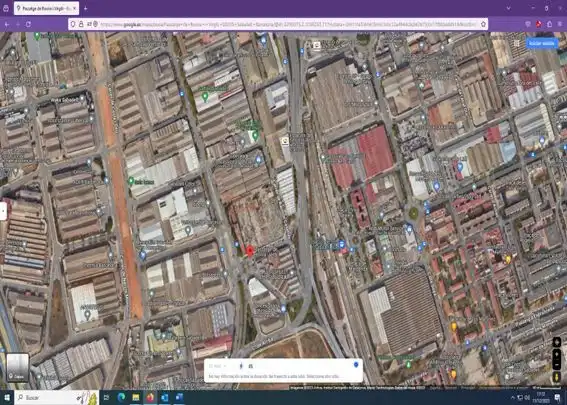Zoom out the map with the minus button
567x405 pixels.
point(557,364)
